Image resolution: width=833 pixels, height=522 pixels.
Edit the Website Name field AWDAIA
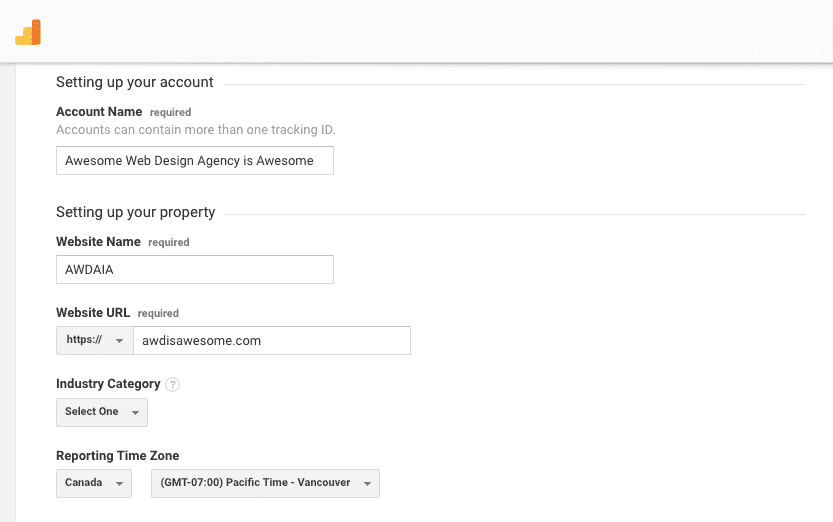click(195, 269)
